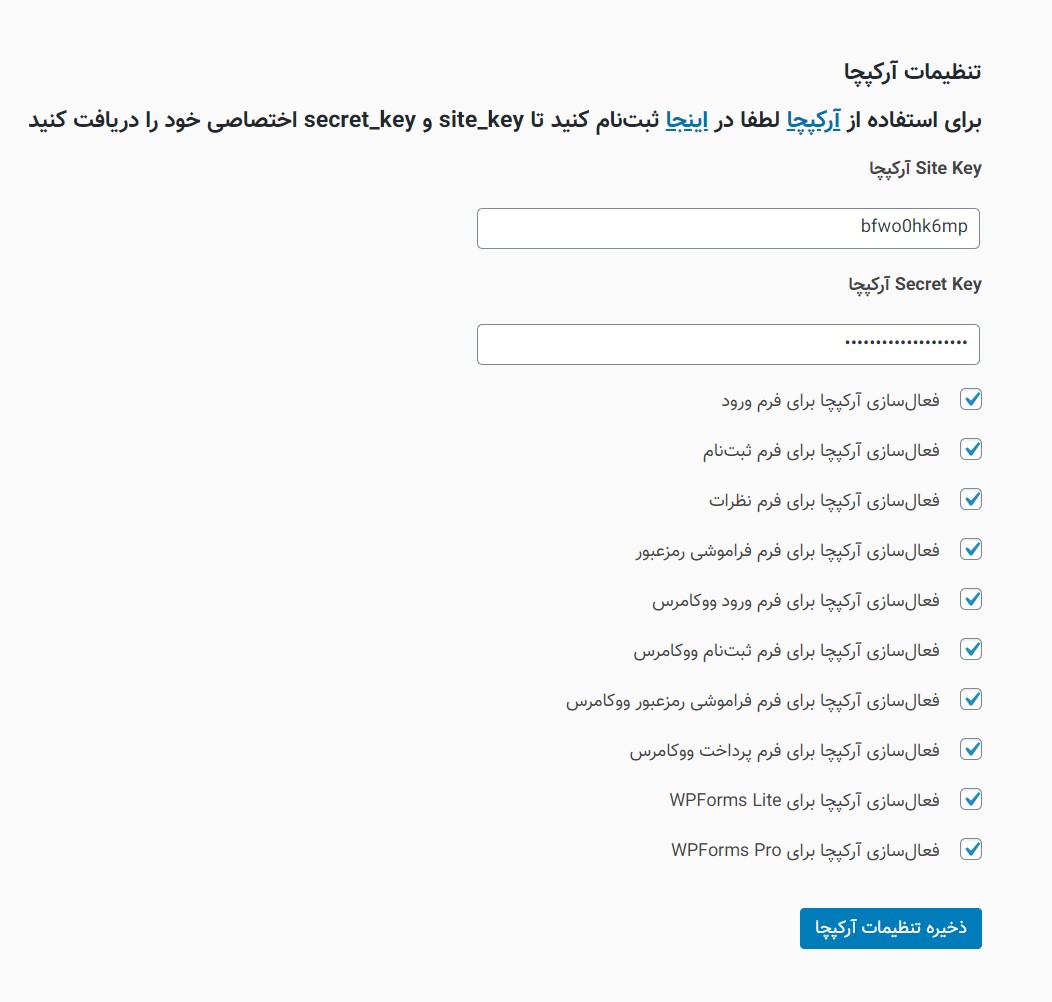Uncheck ARCaptcha for WooCommerce login form
The width and height of the screenshot is (1052, 1002).
[970, 599]
